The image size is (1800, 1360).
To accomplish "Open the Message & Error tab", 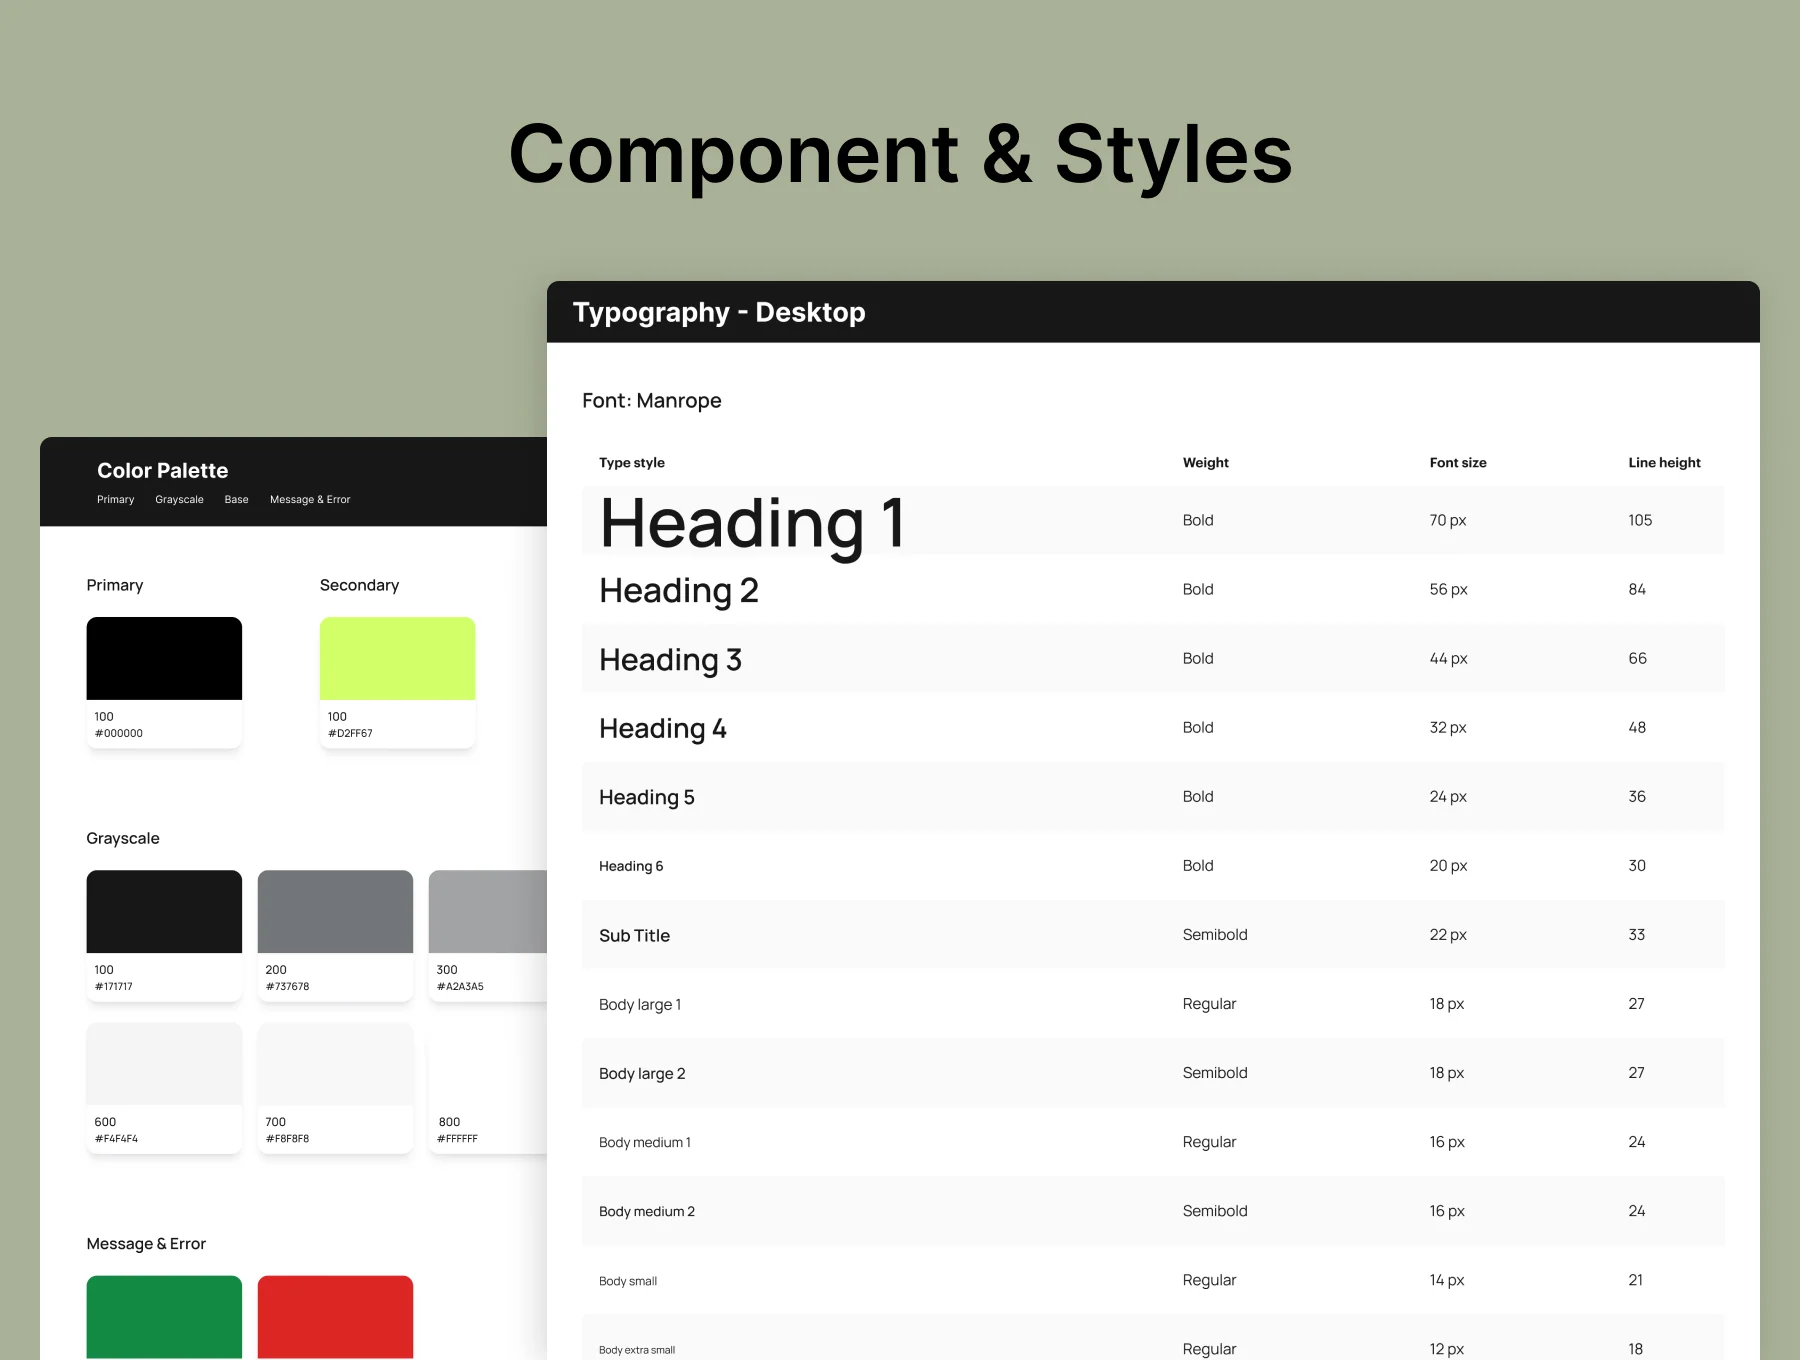I will coord(310,499).
